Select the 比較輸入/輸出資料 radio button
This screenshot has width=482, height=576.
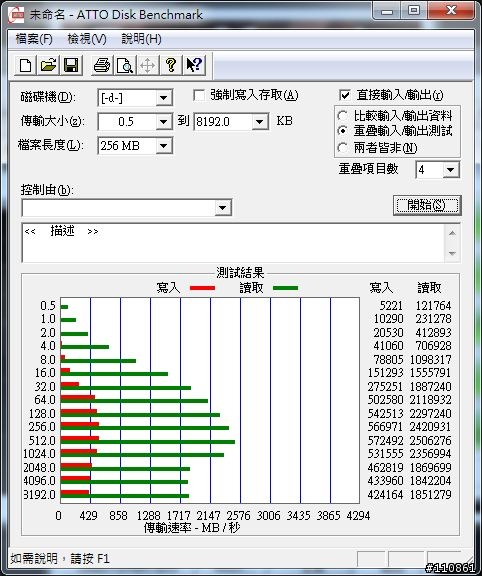click(x=343, y=116)
